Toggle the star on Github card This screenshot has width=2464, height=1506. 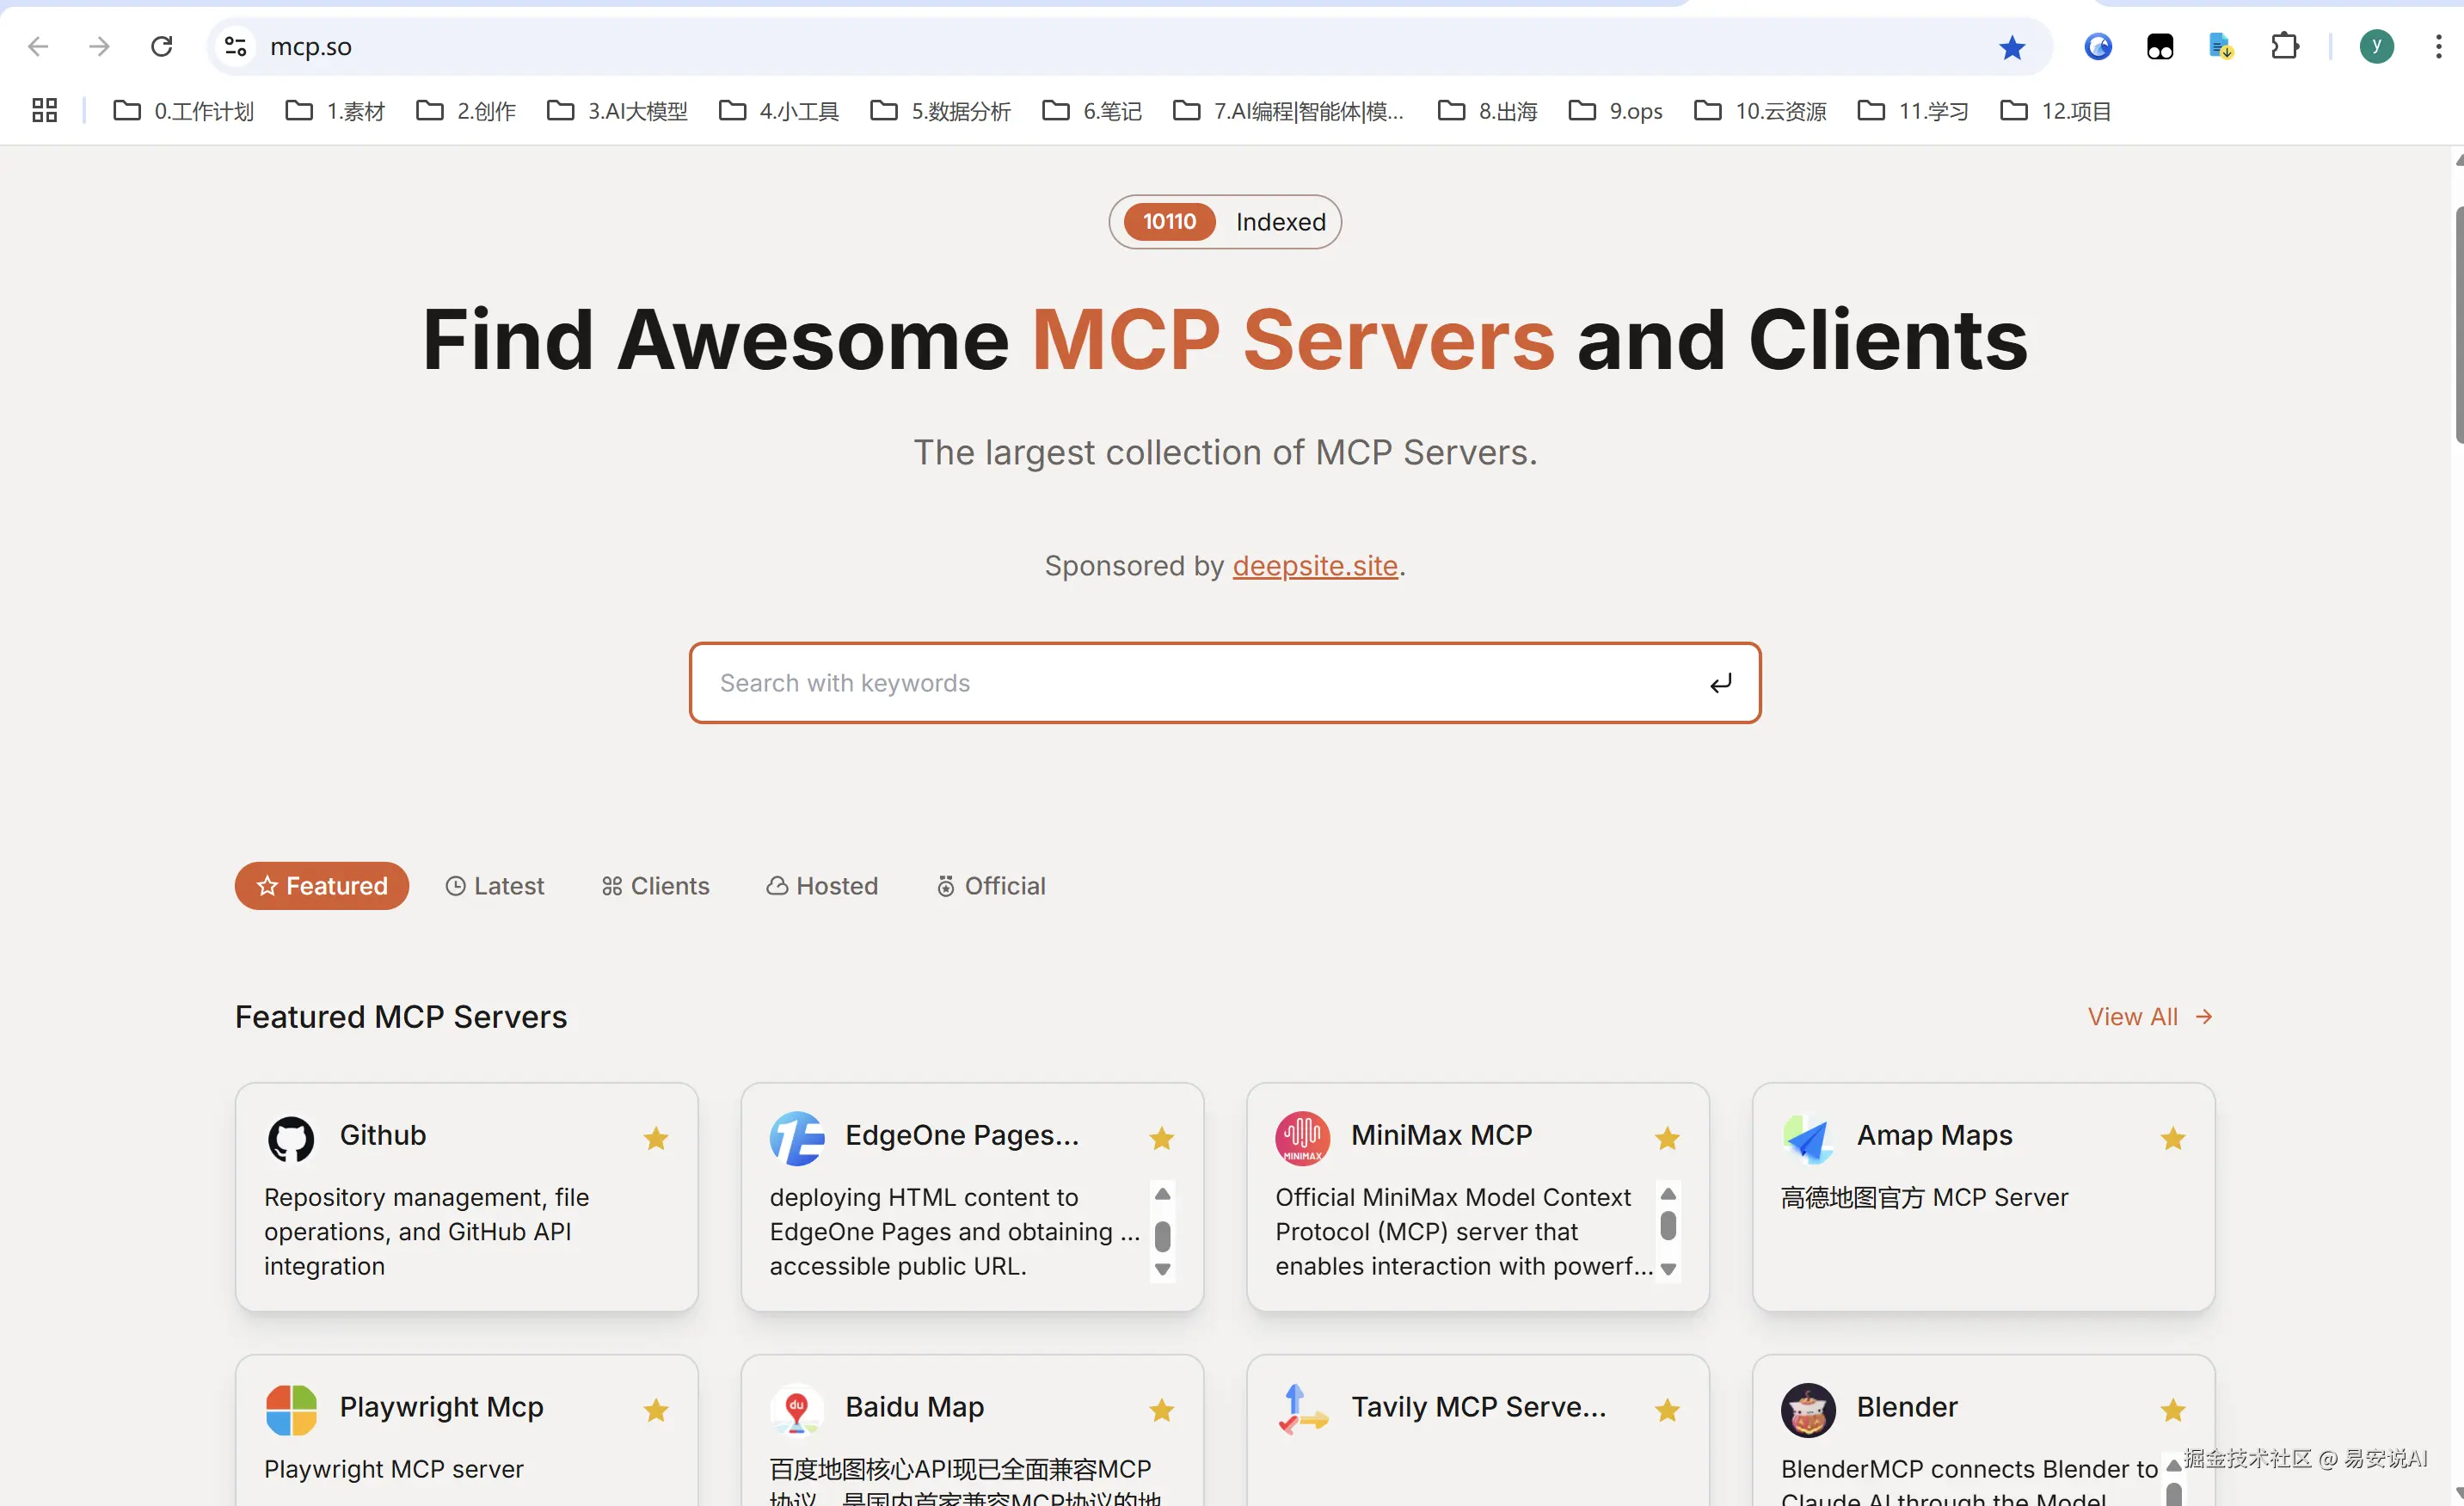click(656, 1138)
